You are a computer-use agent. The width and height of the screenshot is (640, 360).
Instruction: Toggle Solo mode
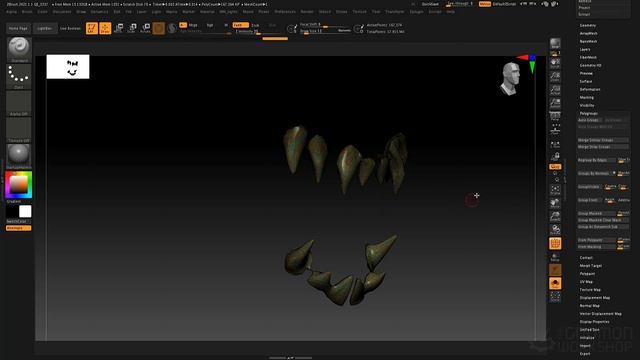pos(555,283)
